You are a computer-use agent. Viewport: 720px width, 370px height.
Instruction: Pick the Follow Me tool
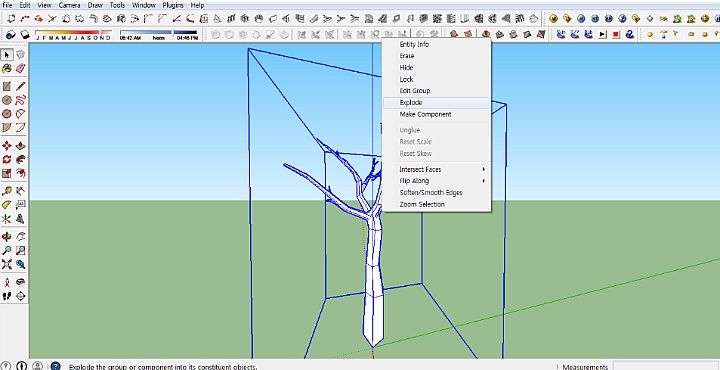click(x=21, y=160)
